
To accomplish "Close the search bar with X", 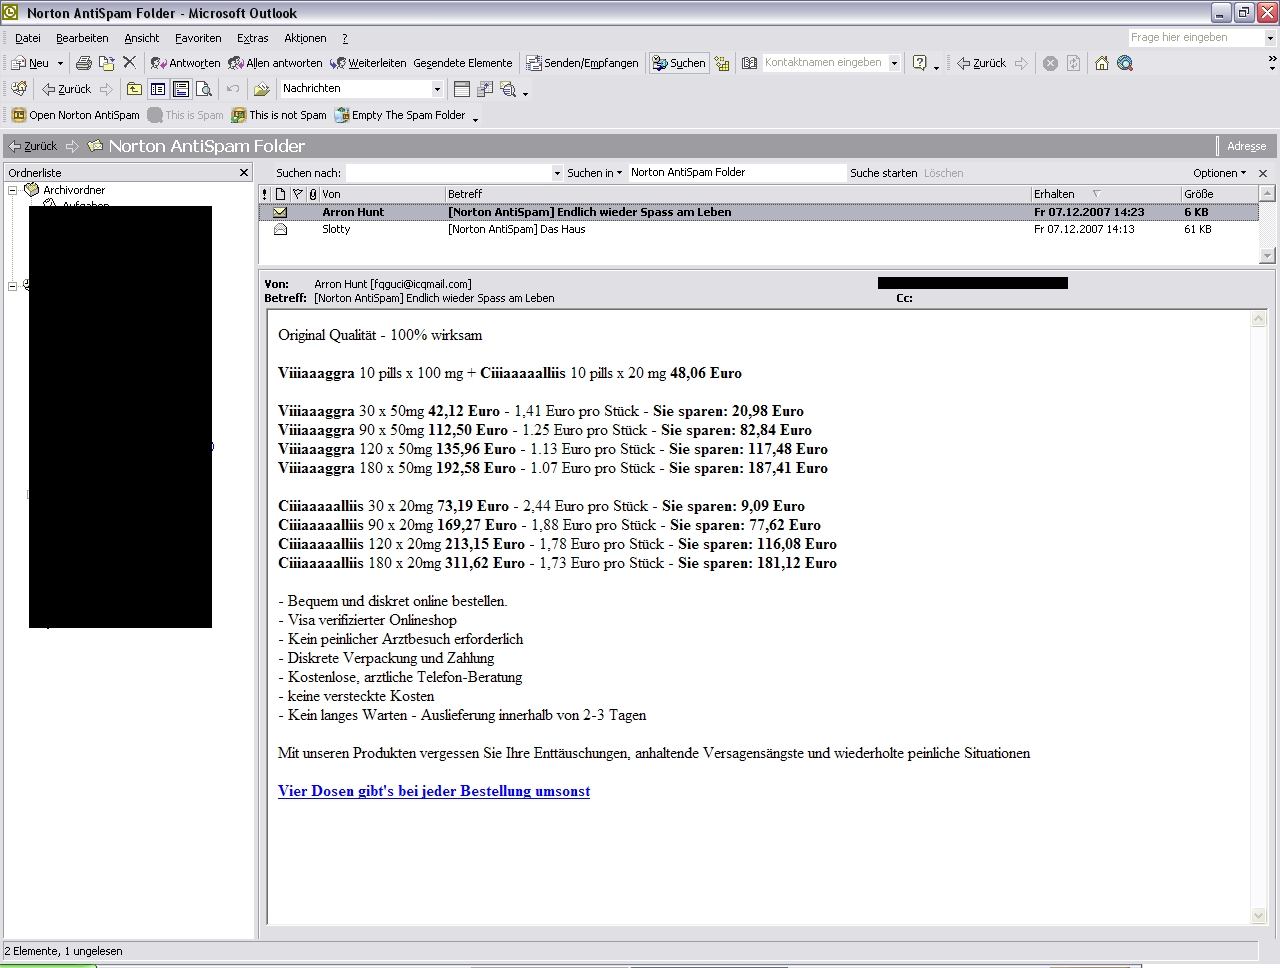I will pos(1263,173).
